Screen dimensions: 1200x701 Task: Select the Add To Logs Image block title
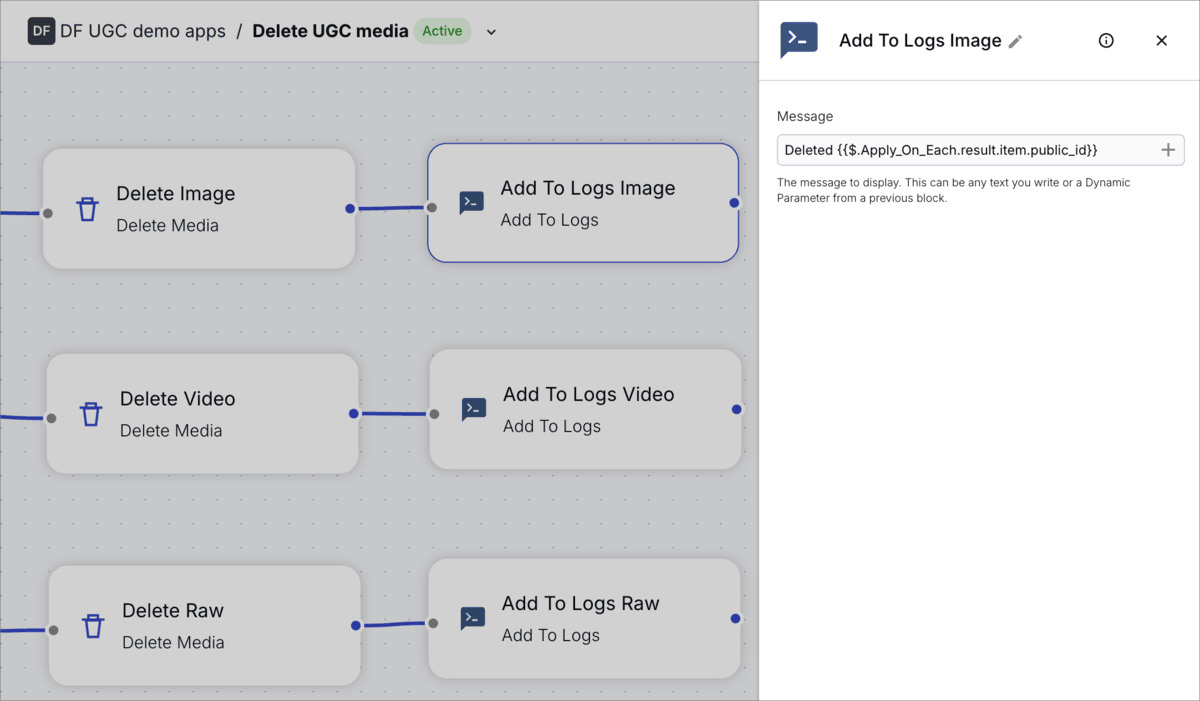pyautogui.click(x=588, y=188)
